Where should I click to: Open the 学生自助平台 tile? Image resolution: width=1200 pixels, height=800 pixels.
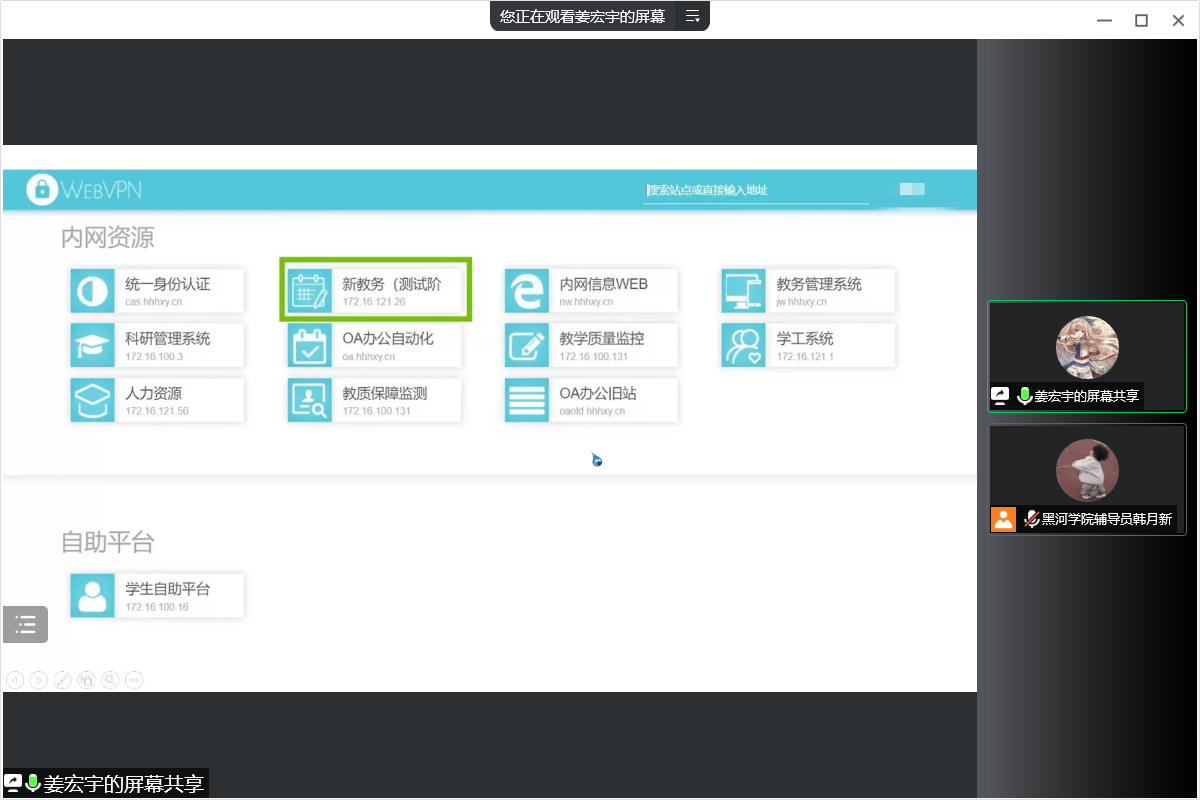pyautogui.click(x=157, y=595)
